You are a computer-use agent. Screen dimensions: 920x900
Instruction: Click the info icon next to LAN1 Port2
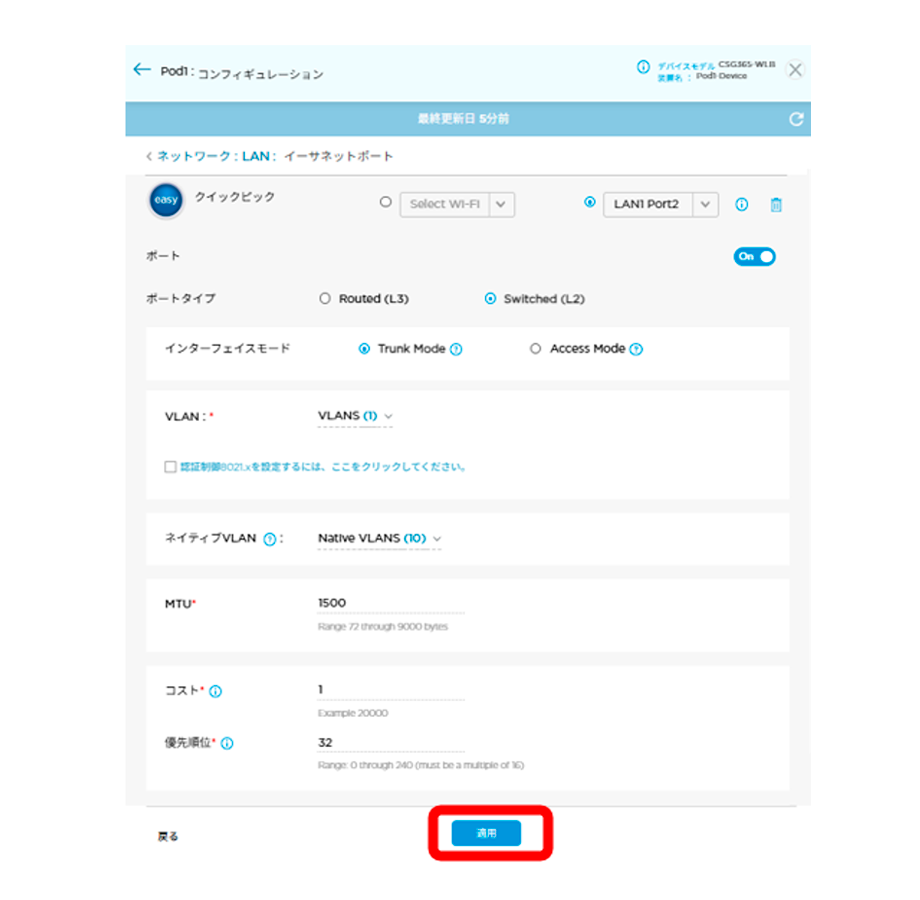click(x=742, y=205)
